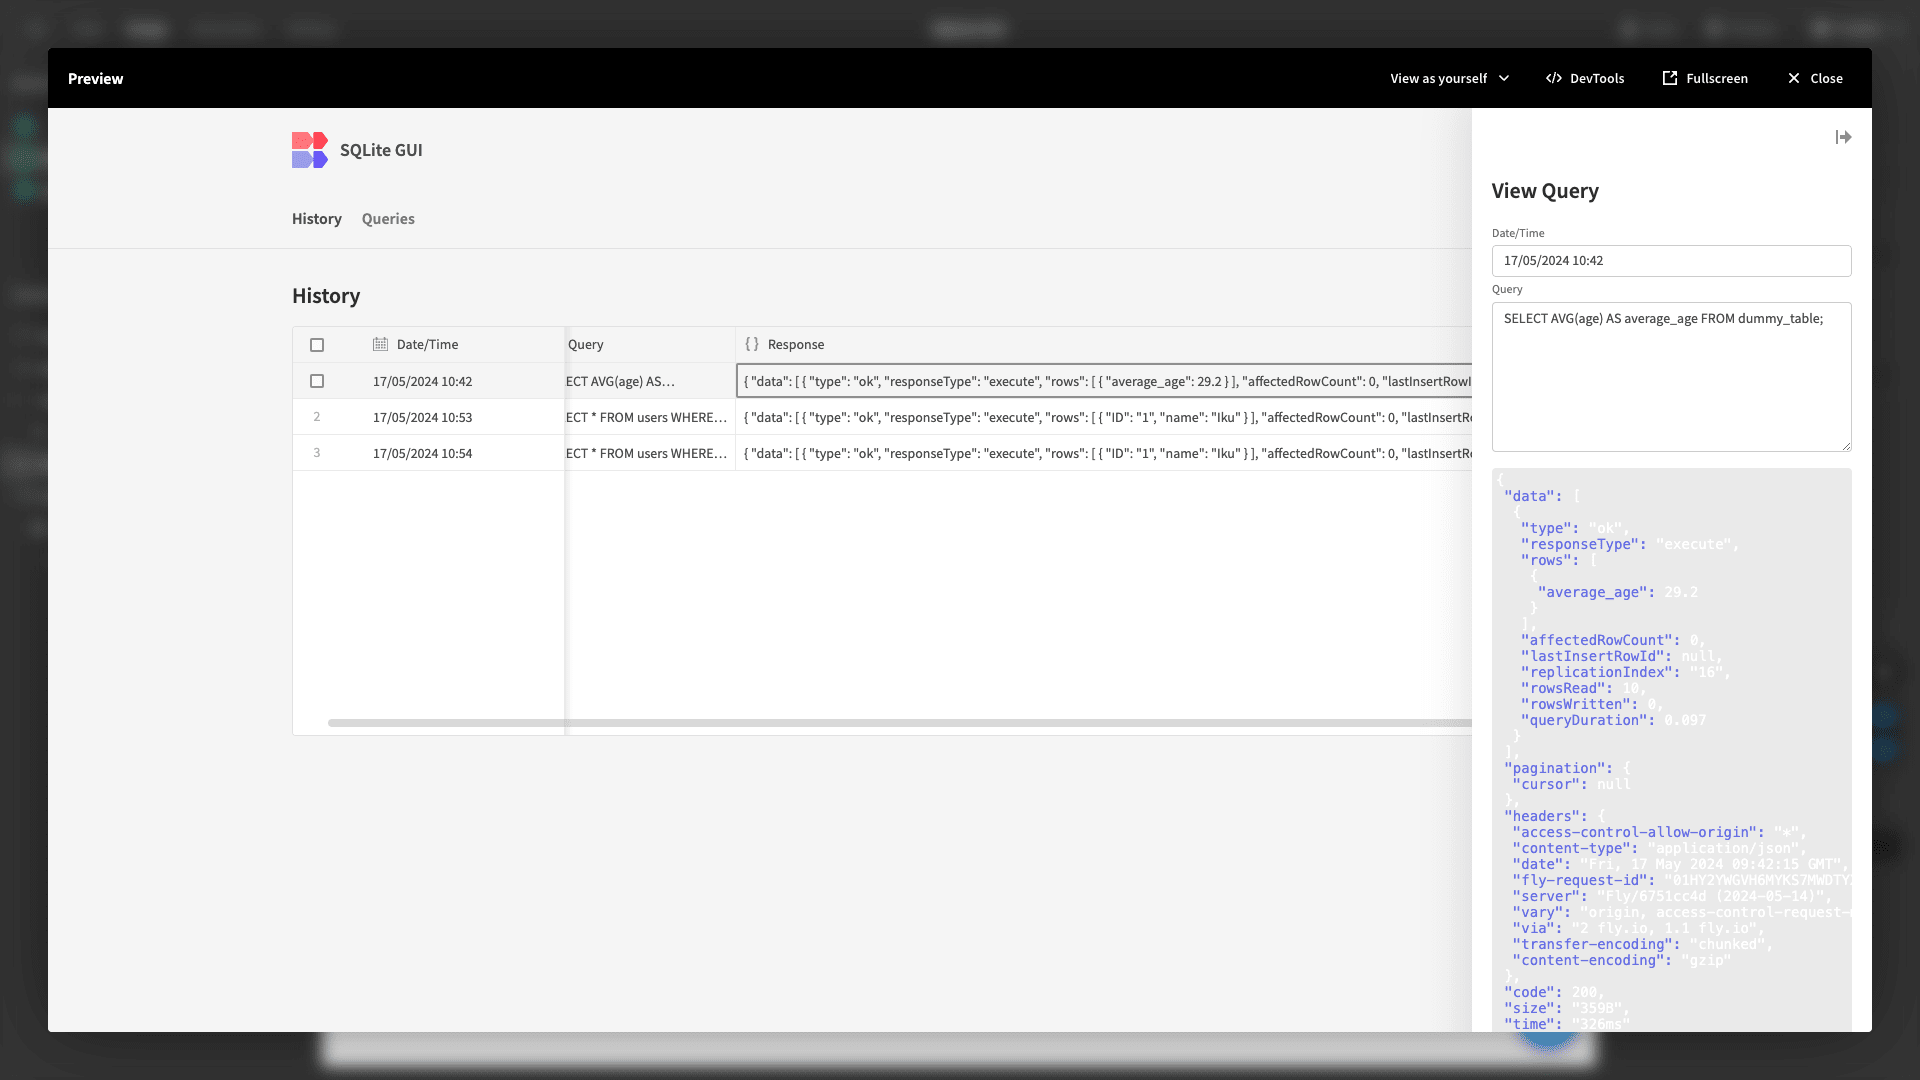
Task: Open the 'View as yourself' dropdown
Action: tap(1449, 78)
